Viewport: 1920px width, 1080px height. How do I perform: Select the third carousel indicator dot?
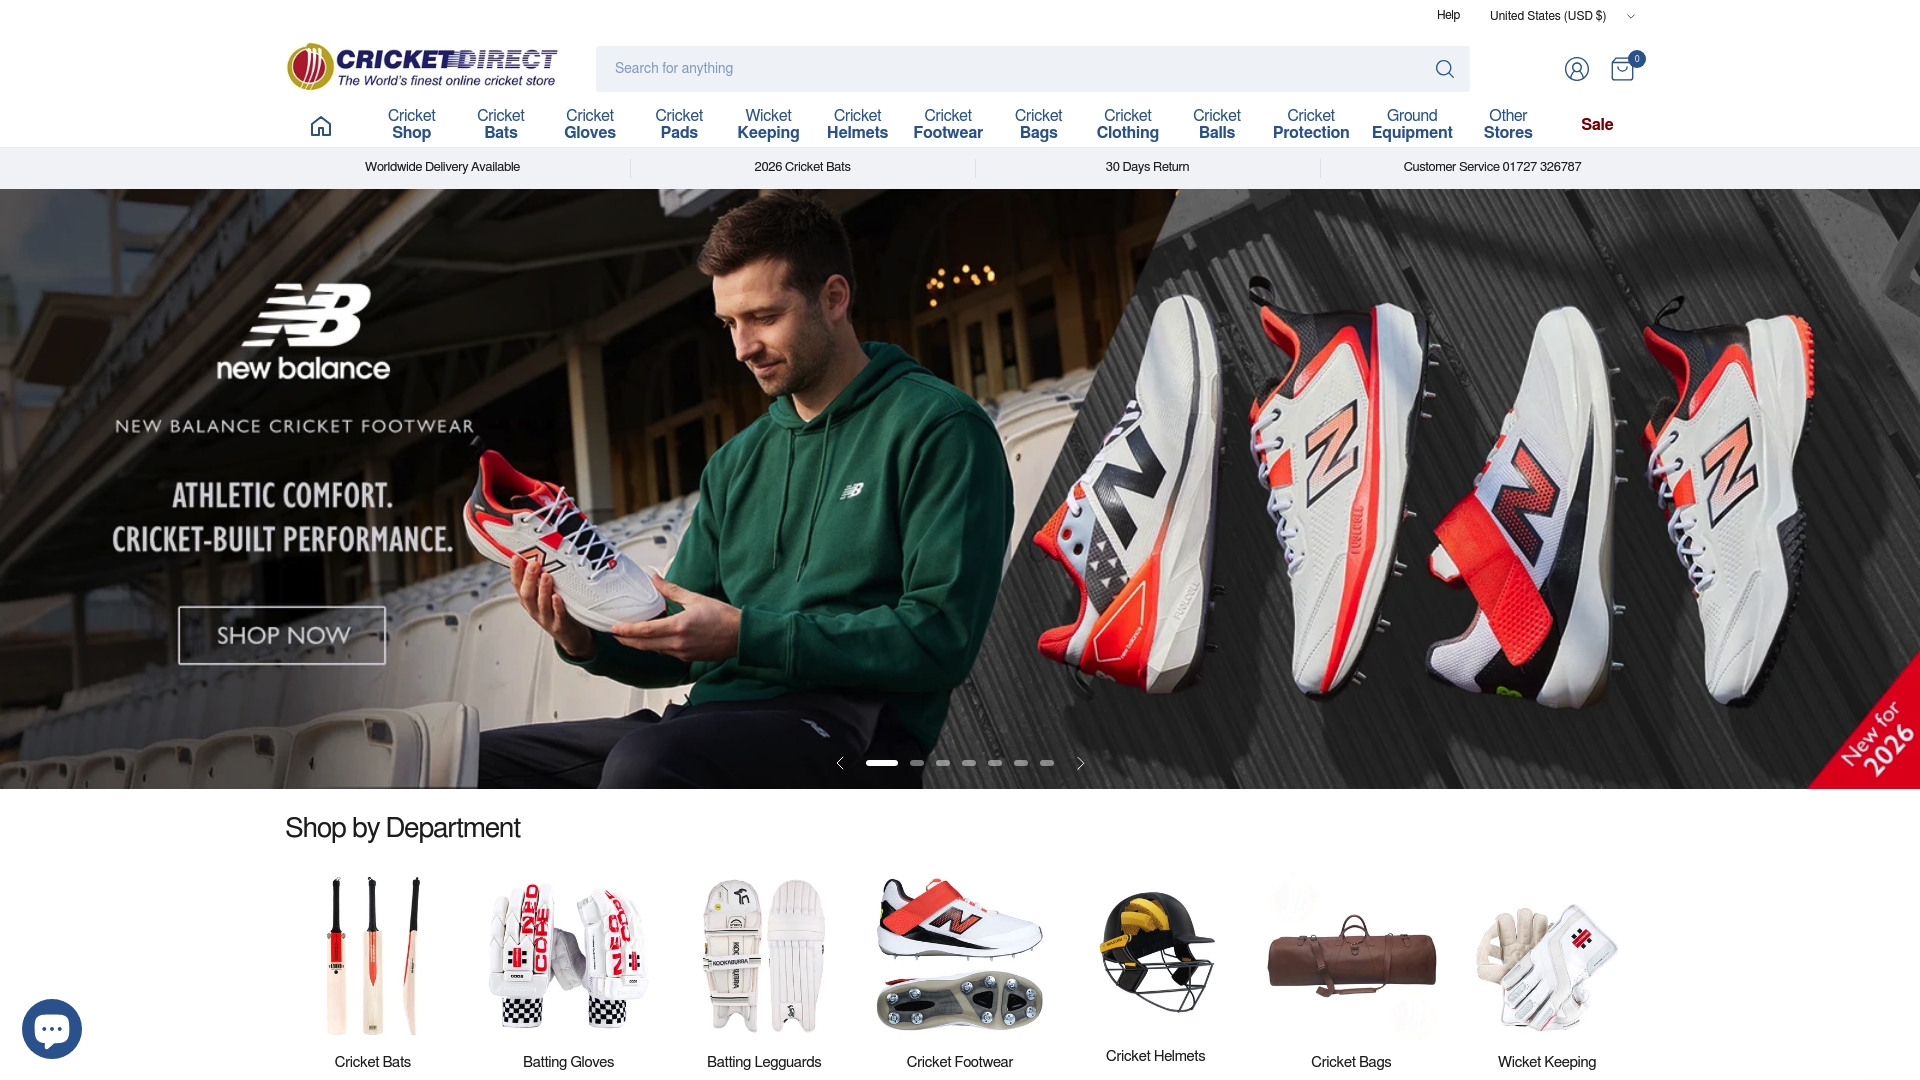click(942, 762)
